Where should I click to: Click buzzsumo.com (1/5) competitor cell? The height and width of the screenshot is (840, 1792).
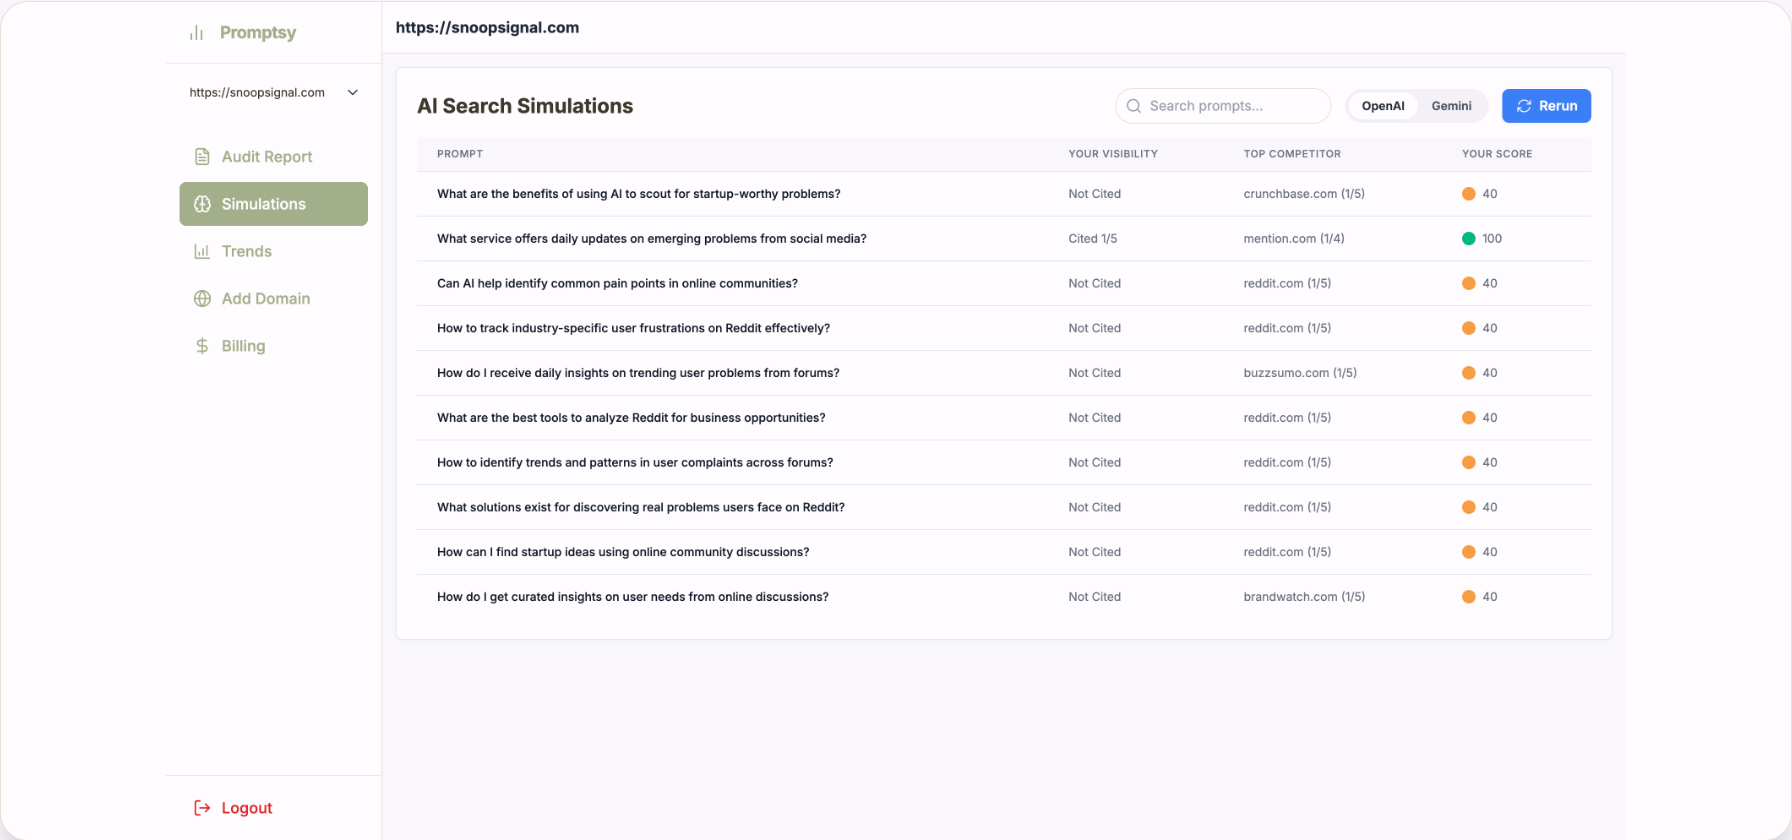[1300, 373]
